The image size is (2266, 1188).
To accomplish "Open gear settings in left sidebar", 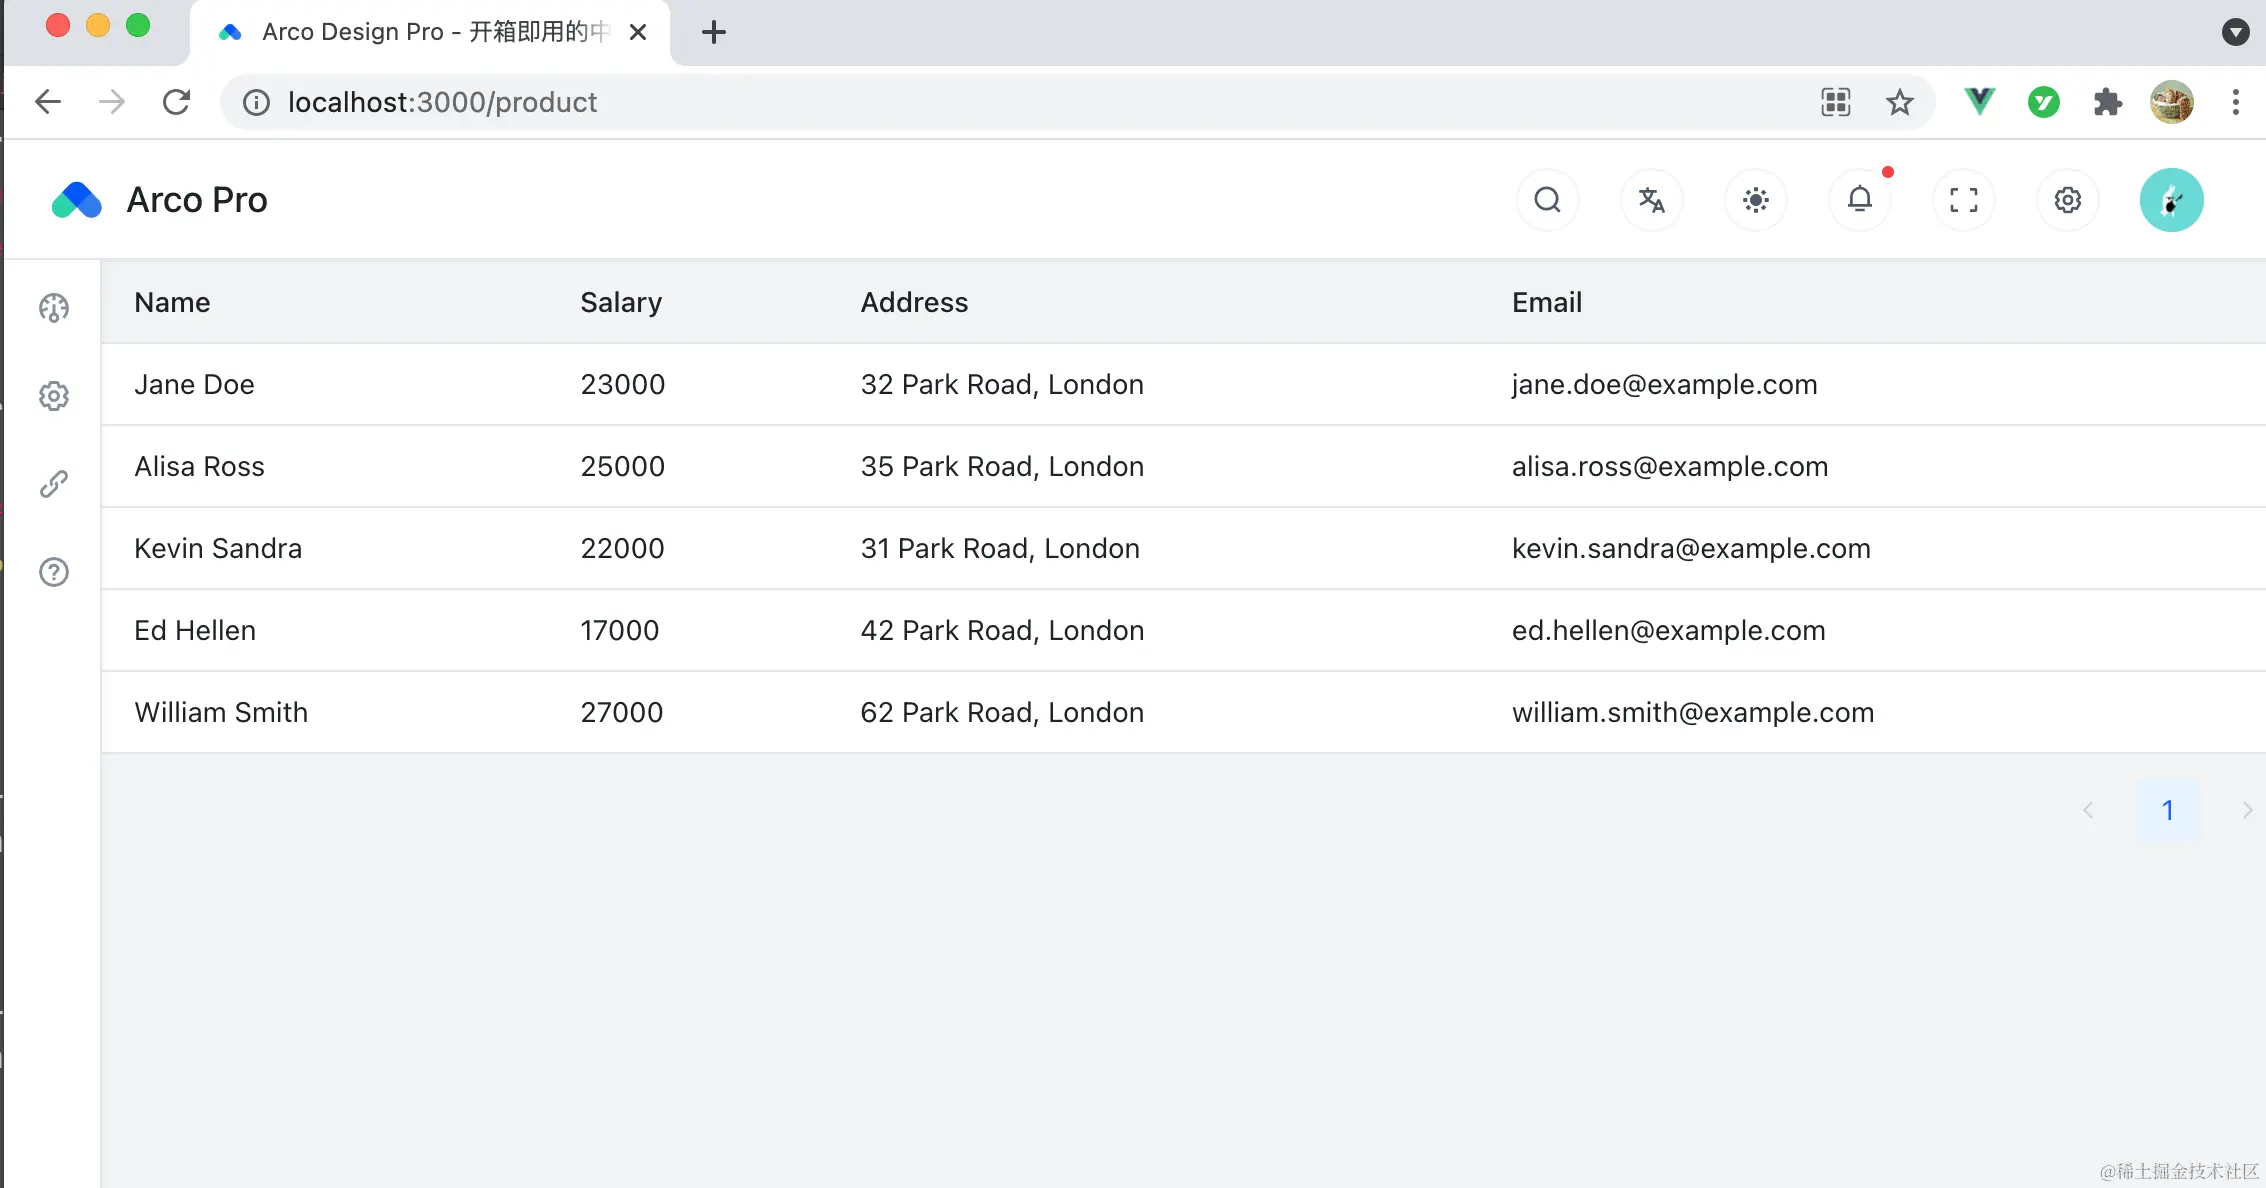I will [x=54, y=396].
